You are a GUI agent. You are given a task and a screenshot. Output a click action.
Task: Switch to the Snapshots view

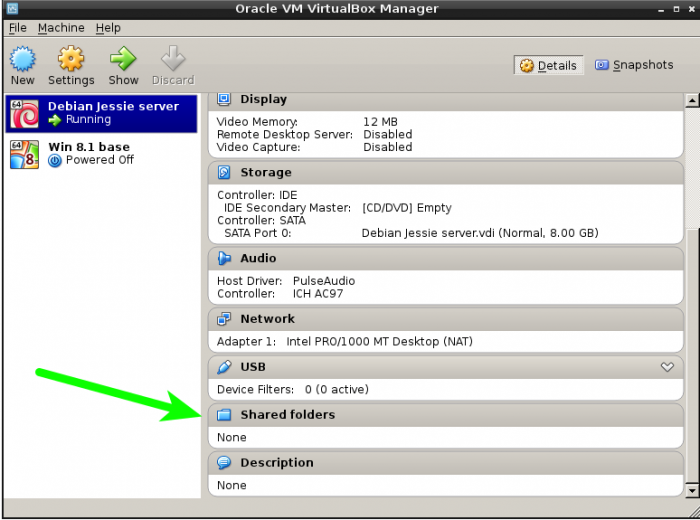pyautogui.click(x=634, y=65)
